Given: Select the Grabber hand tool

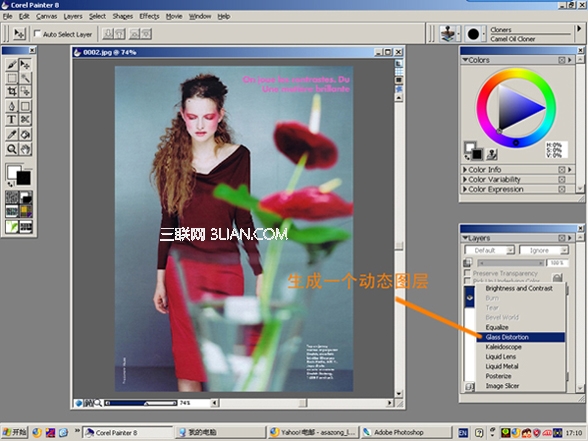Looking at the screenshot, I should point(25,149).
